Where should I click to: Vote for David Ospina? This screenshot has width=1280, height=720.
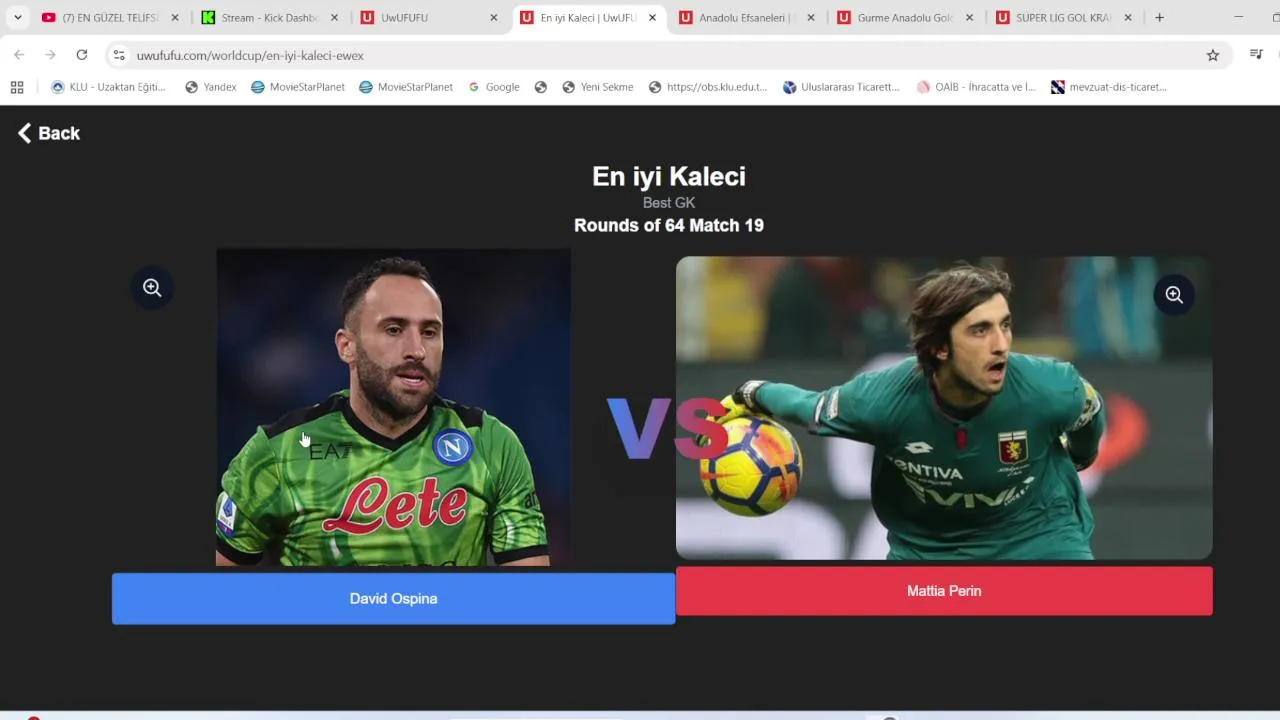(x=393, y=598)
